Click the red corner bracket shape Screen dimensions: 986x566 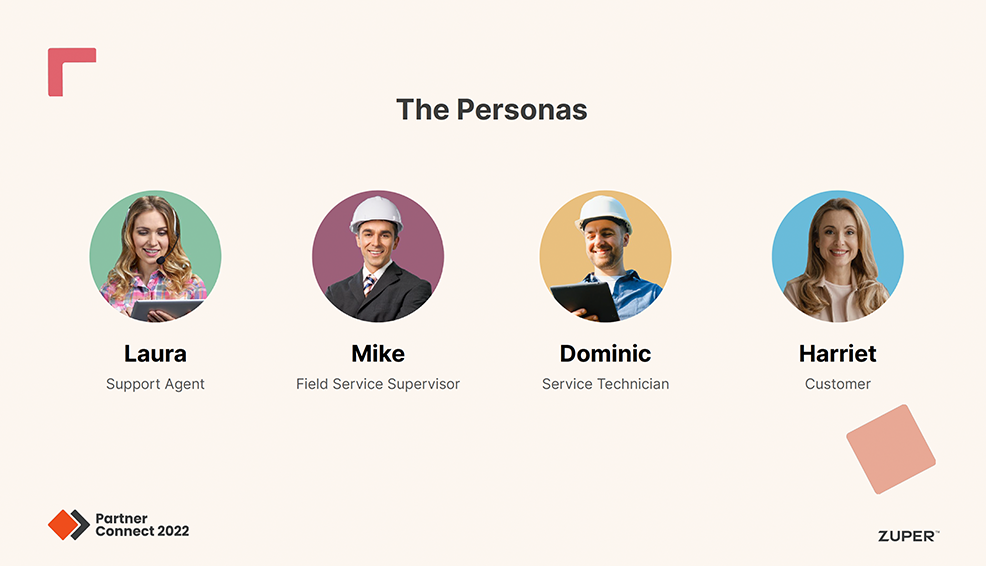click(58, 60)
